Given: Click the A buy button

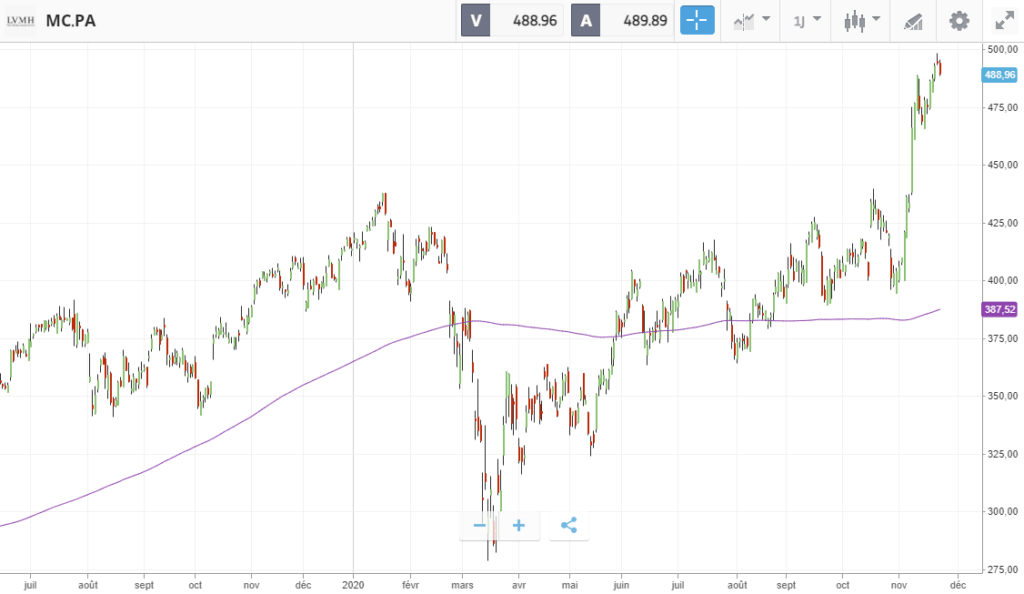Looking at the screenshot, I should 586,20.
